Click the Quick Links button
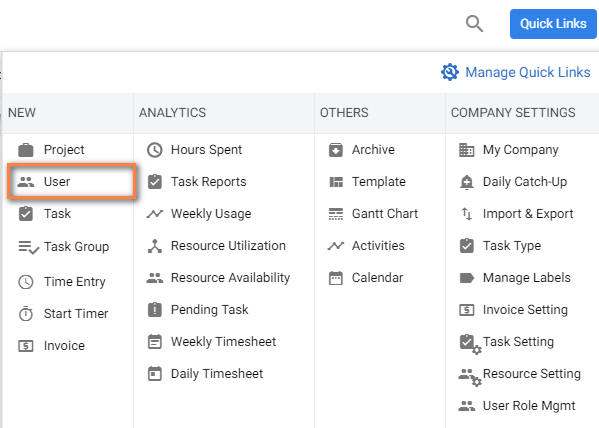Viewport: 599px width, 428px height. click(x=553, y=24)
